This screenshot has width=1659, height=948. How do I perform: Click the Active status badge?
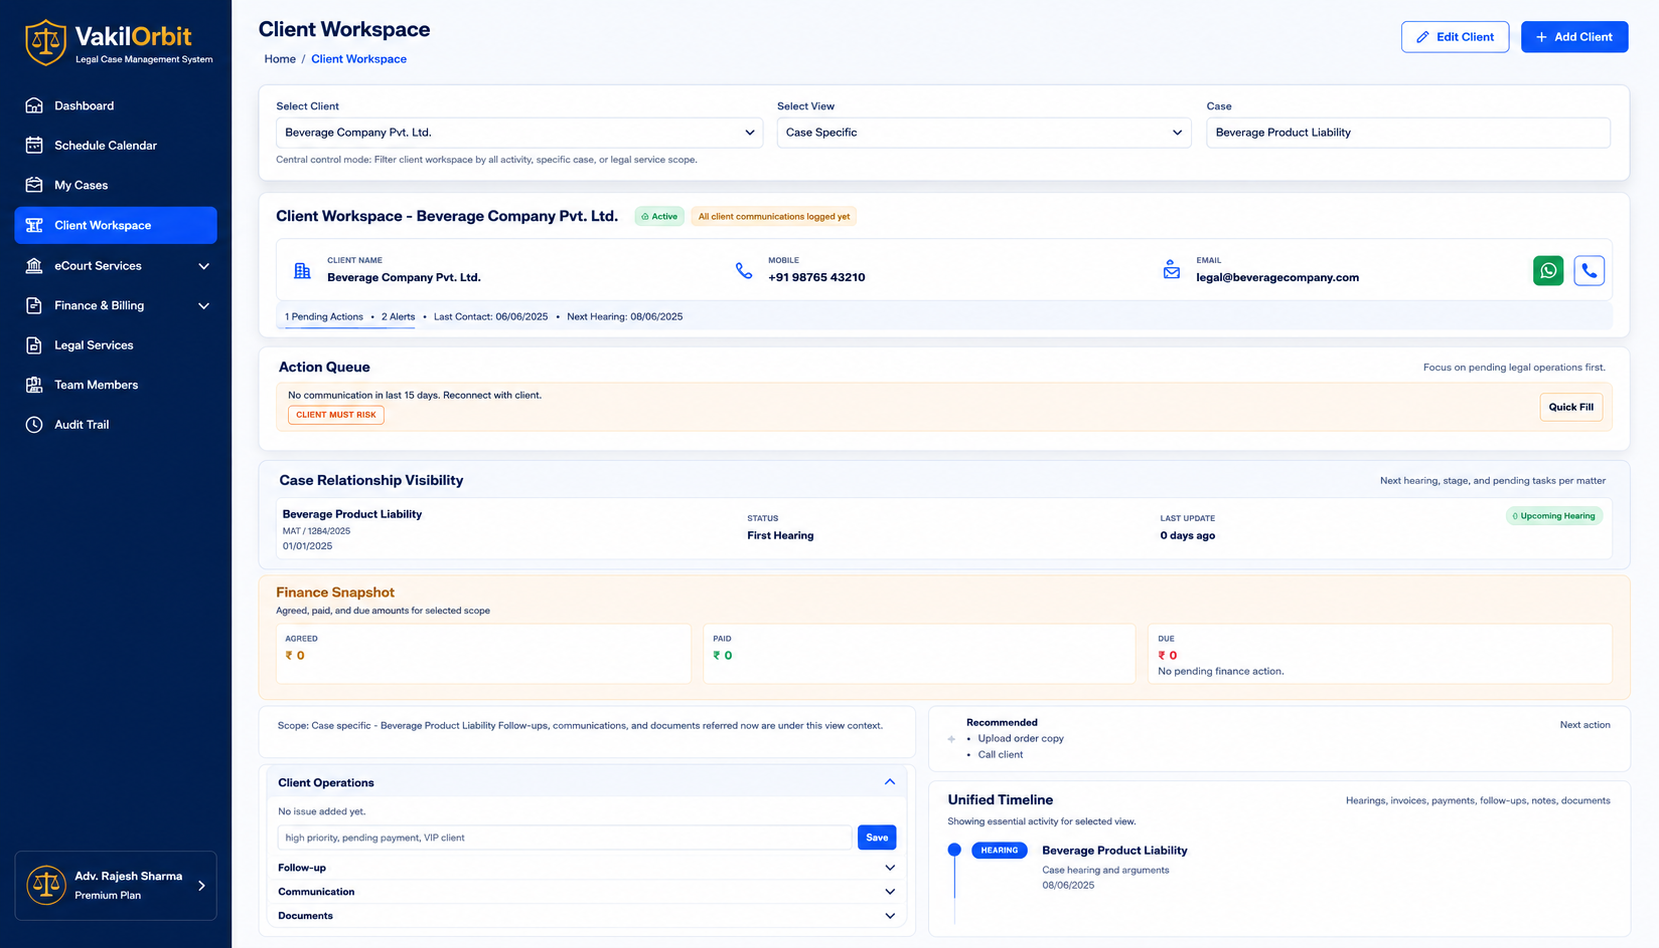coord(660,216)
